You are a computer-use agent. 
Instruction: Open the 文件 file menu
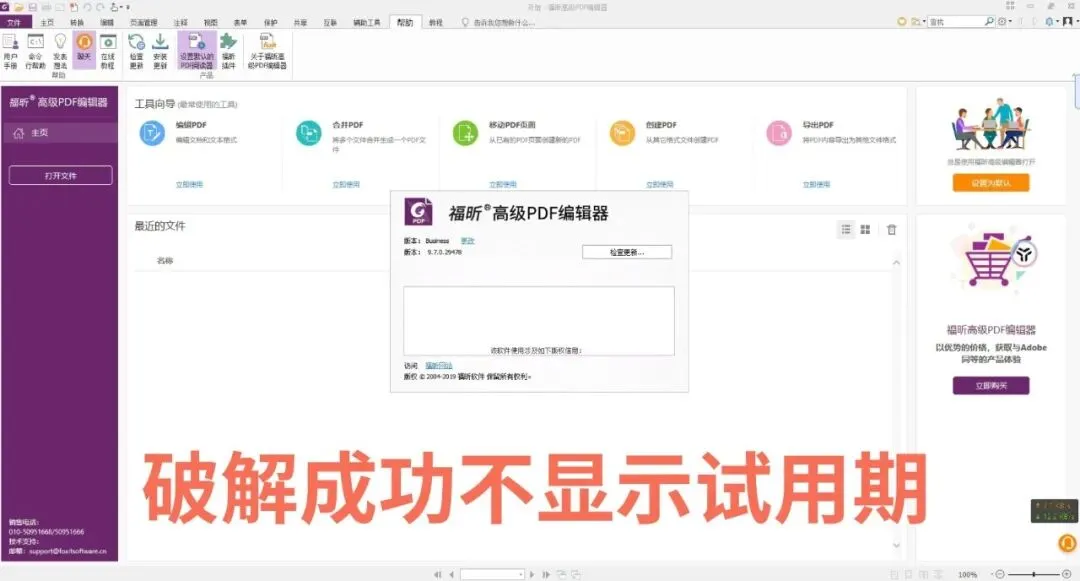point(14,22)
